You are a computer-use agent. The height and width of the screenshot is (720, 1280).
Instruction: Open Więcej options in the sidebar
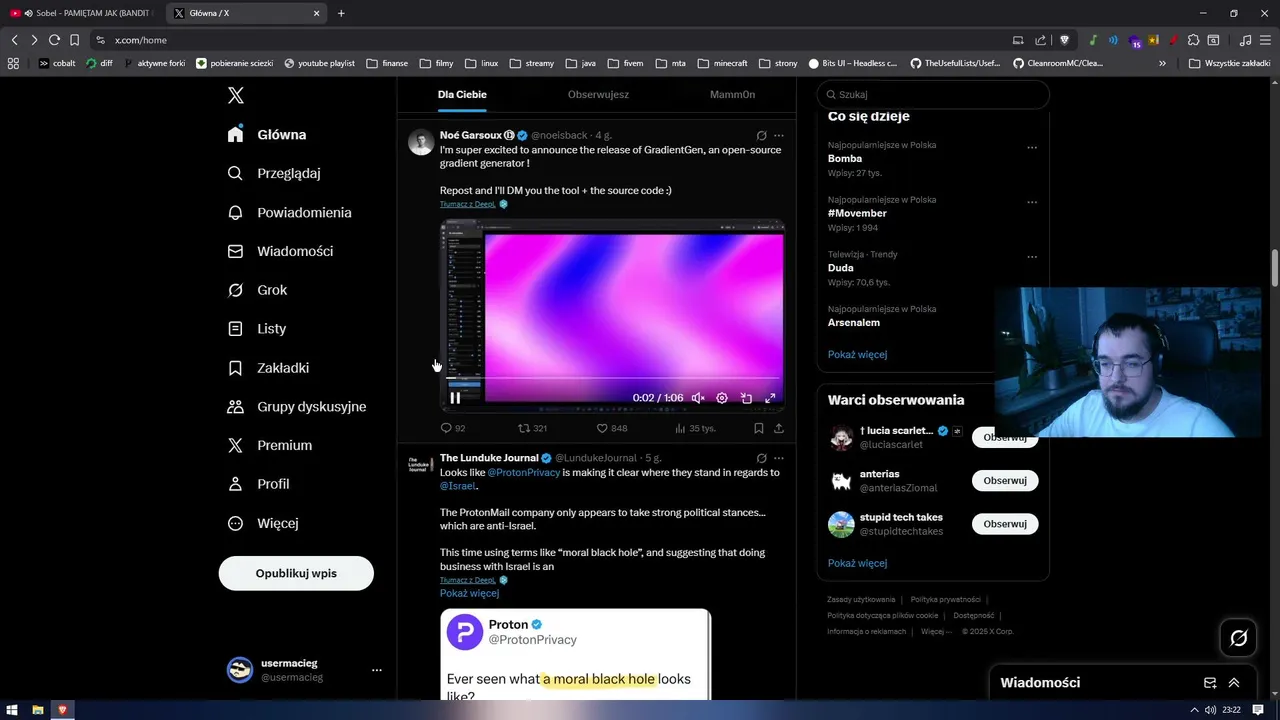pyautogui.click(x=262, y=523)
